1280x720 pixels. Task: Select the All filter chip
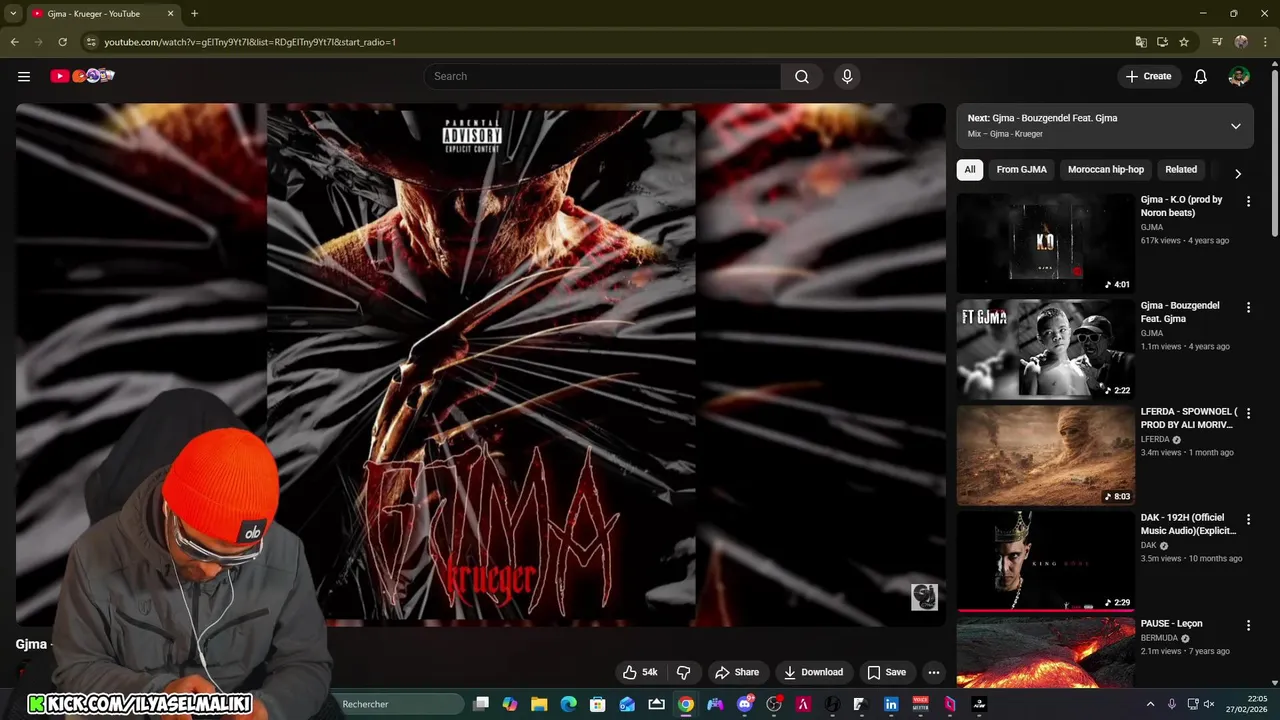[970, 170]
